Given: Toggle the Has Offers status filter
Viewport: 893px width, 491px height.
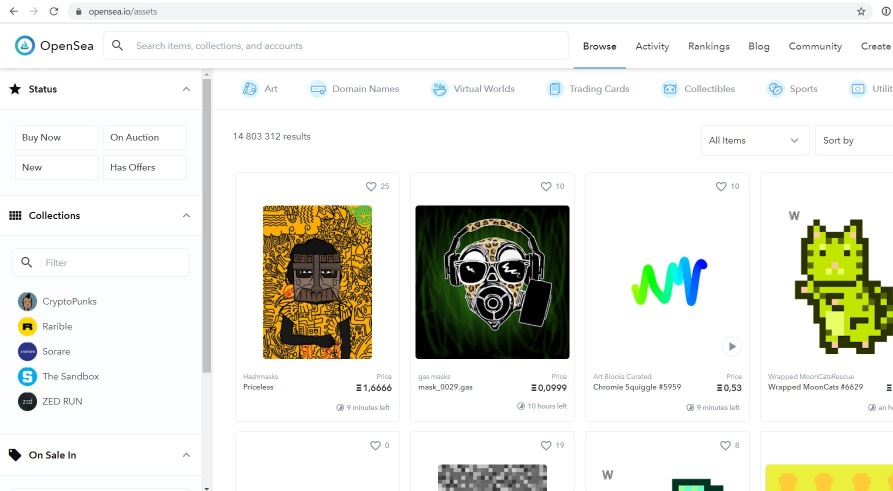Looking at the screenshot, I should [145, 167].
